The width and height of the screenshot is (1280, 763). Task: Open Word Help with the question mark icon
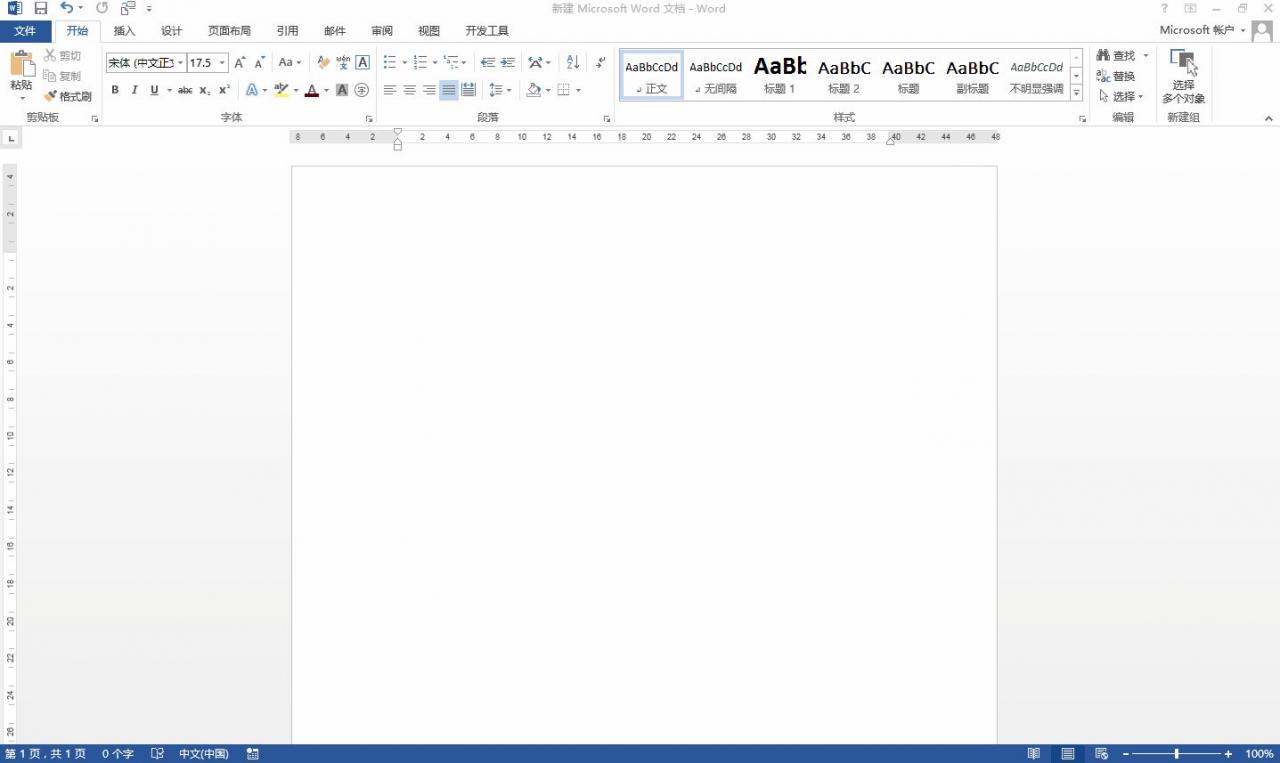tap(1164, 8)
